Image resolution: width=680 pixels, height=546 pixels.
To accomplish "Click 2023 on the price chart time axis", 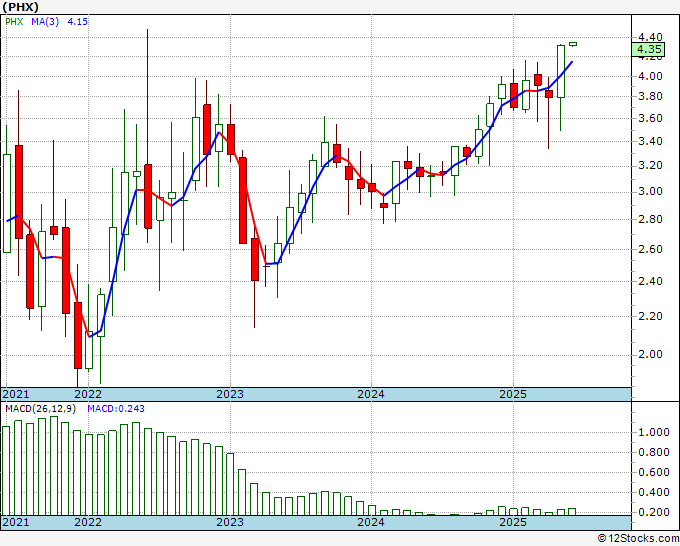I will (230, 394).
